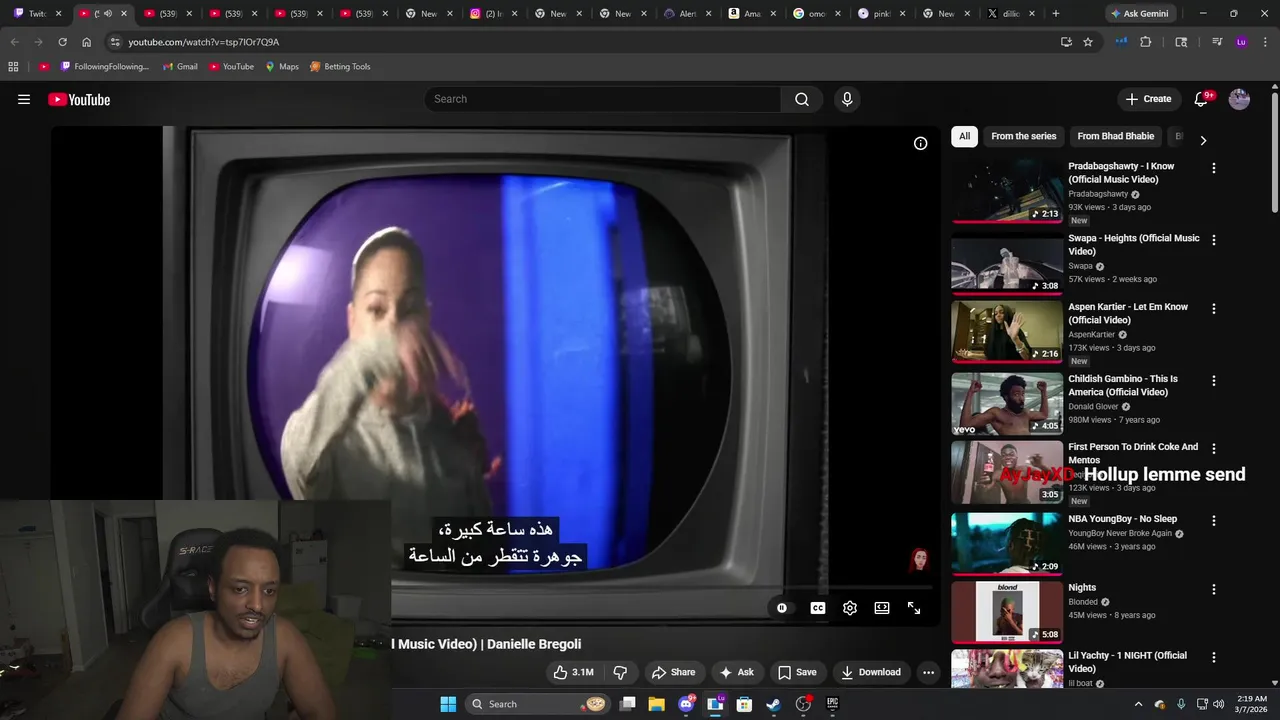Open the Gmail bookmark
This screenshot has height=720, width=1280.
pyautogui.click(x=180, y=67)
